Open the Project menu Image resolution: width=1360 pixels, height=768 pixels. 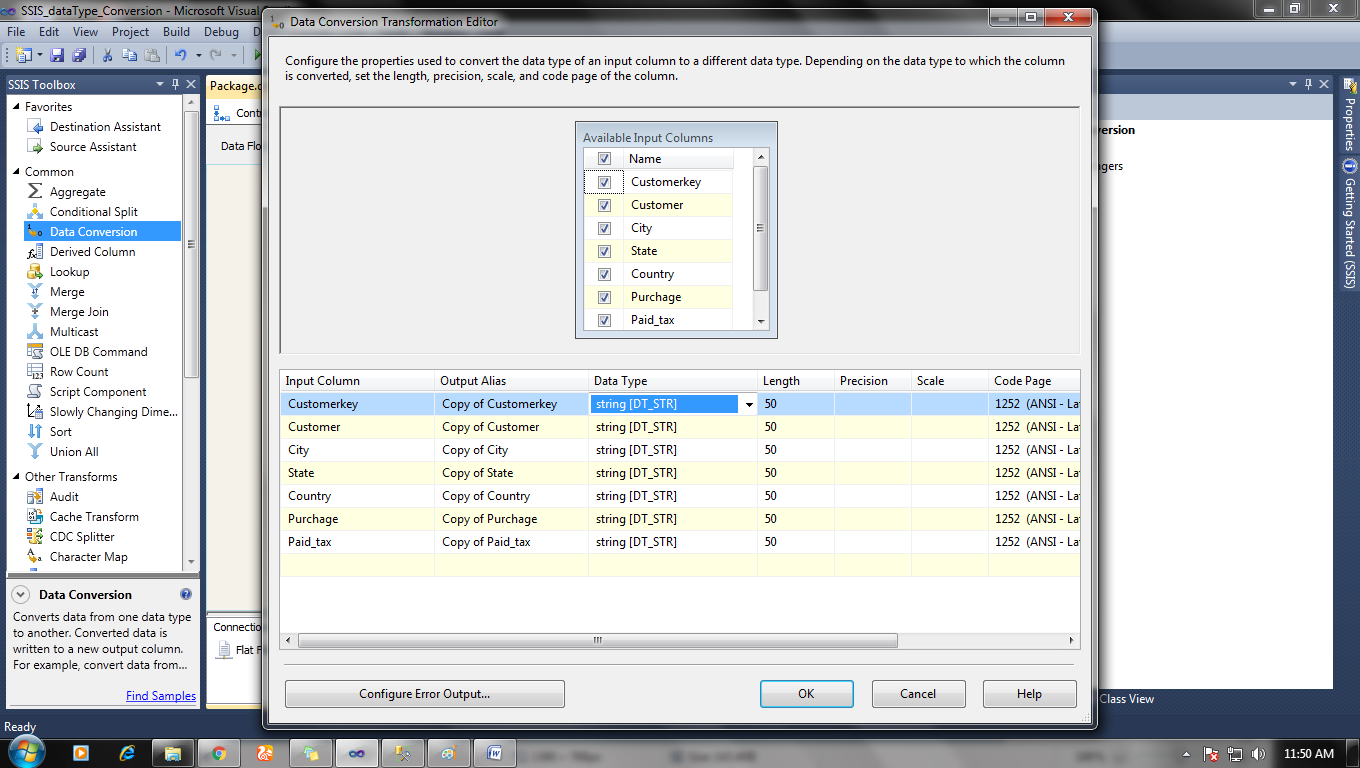(130, 32)
